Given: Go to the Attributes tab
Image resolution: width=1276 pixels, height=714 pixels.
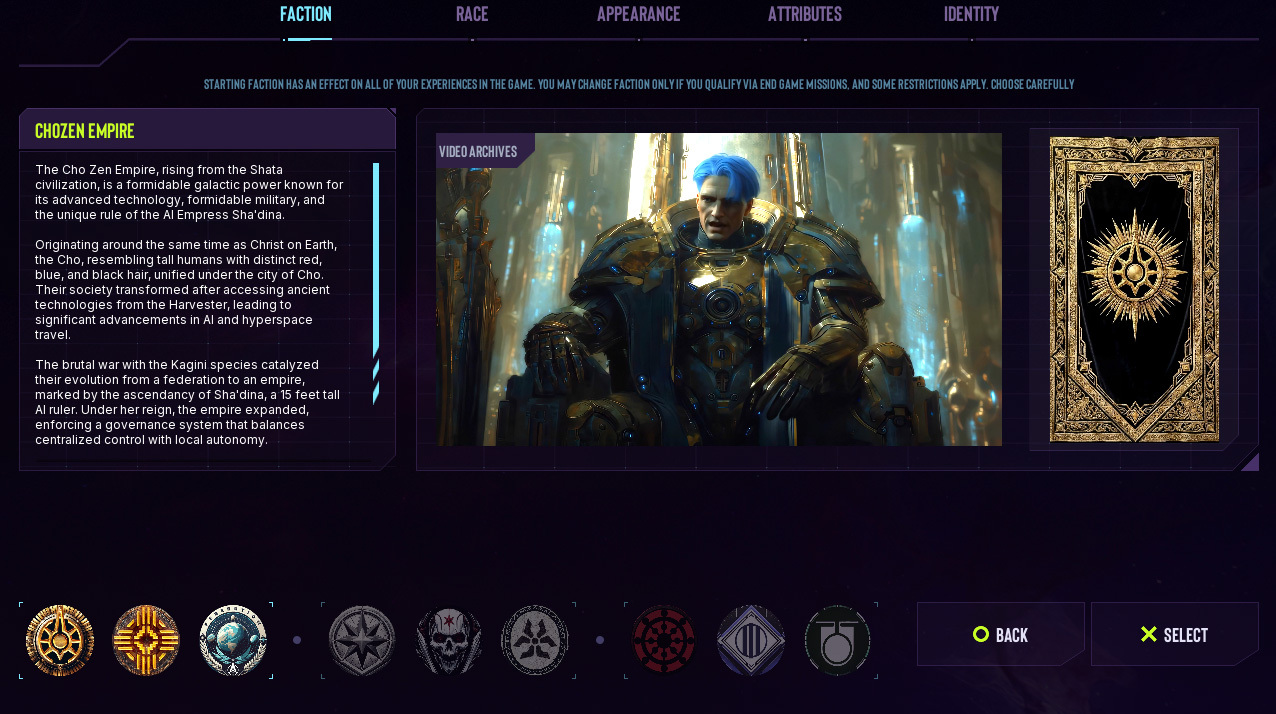Looking at the screenshot, I should click(805, 14).
